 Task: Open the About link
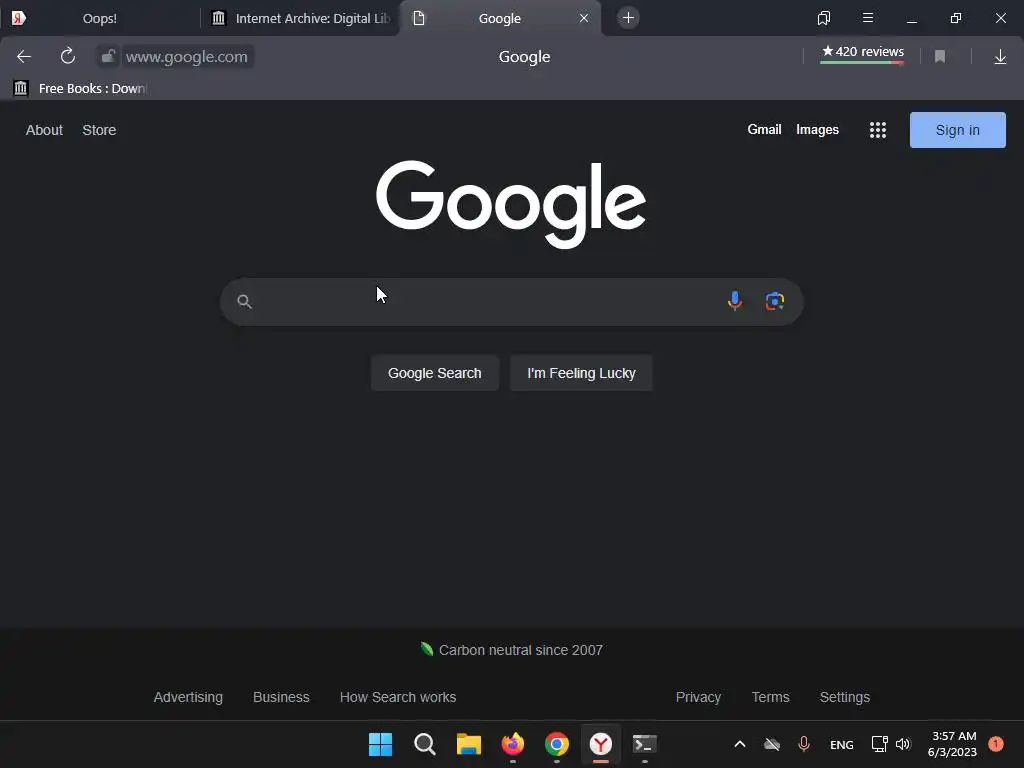pos(44,130)
